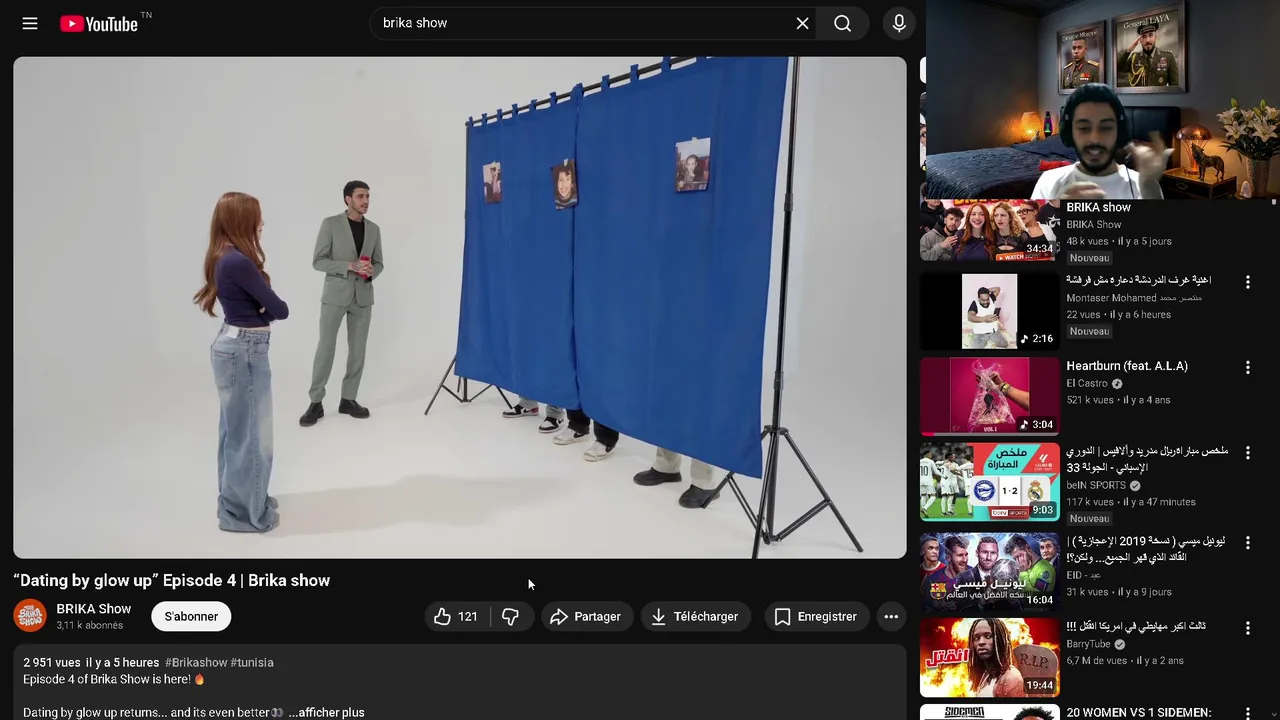This screenshot has height=720, width=1280.
Task: Open BRIKA show 34:34 thumbnail
Action: 989,230
